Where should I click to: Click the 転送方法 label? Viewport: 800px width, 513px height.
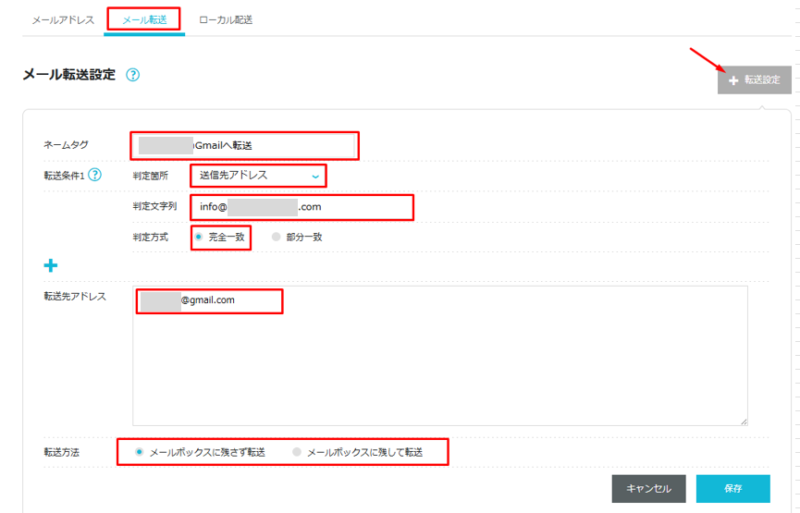[61, 453]
